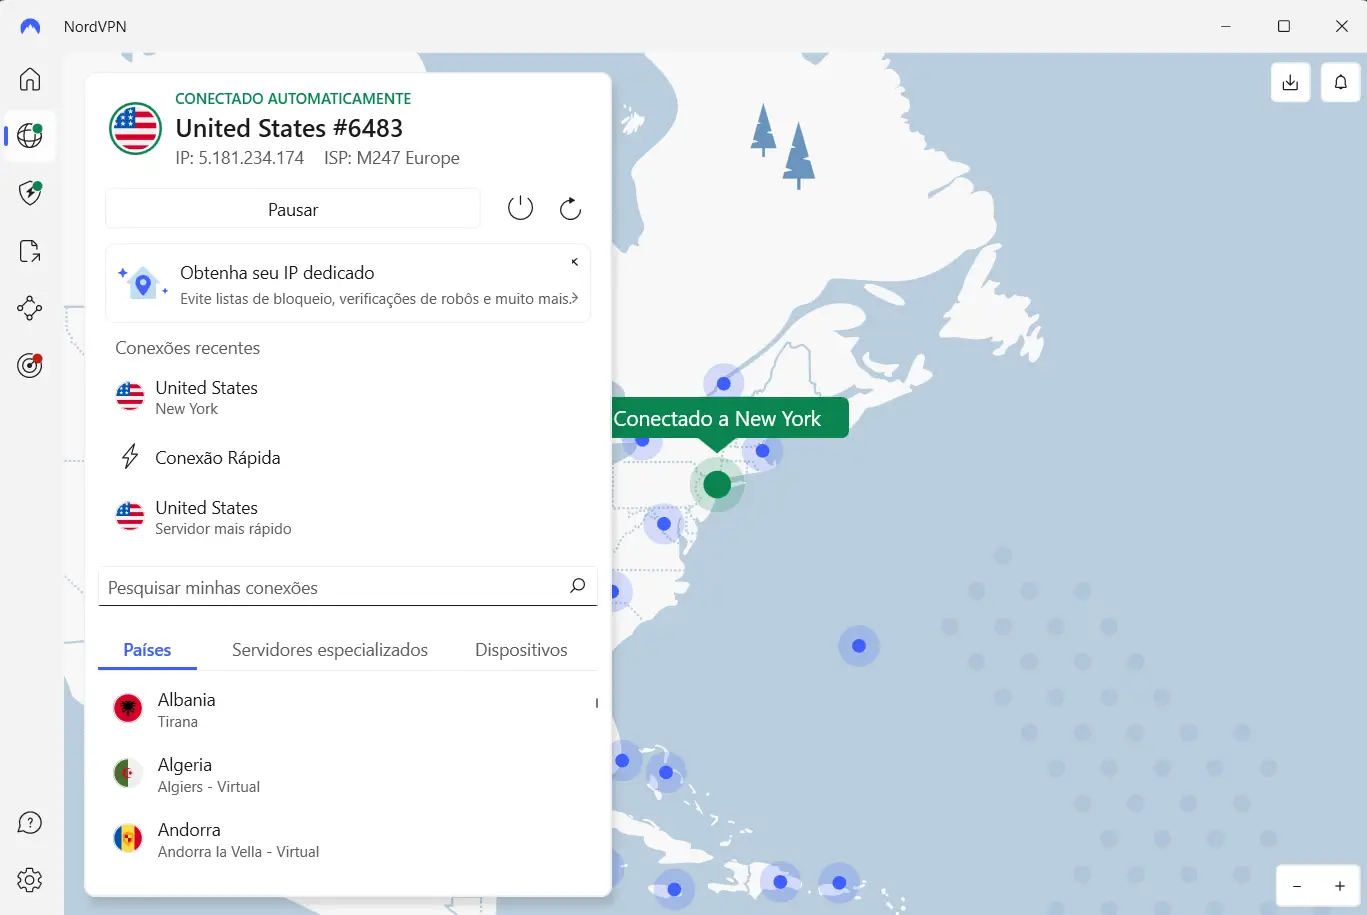The width and height of the screenshot is (1367, 915).
Task: Switch to Servidores especializados tab
Action: click(330, 650)
